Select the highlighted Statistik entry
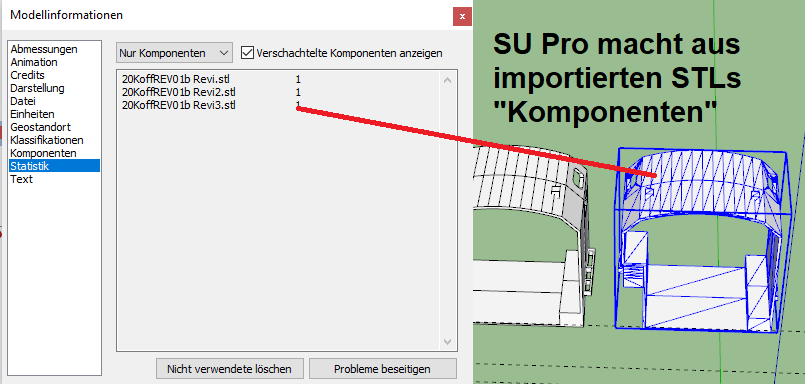805x384 pixels. point(54,166)
